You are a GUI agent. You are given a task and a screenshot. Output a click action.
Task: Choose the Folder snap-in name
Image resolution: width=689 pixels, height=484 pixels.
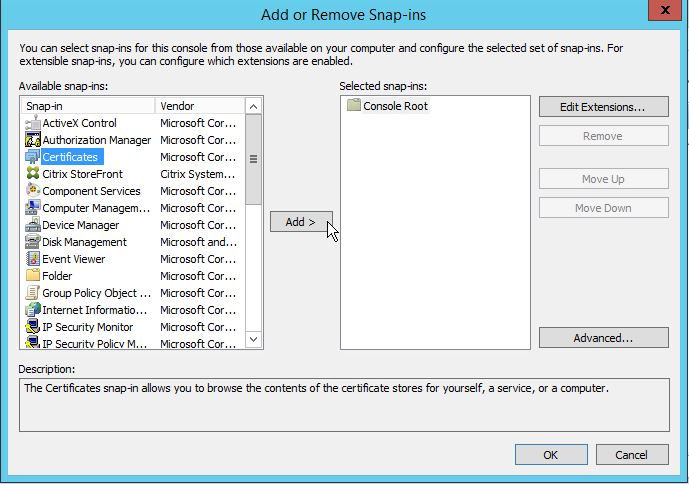57,276
